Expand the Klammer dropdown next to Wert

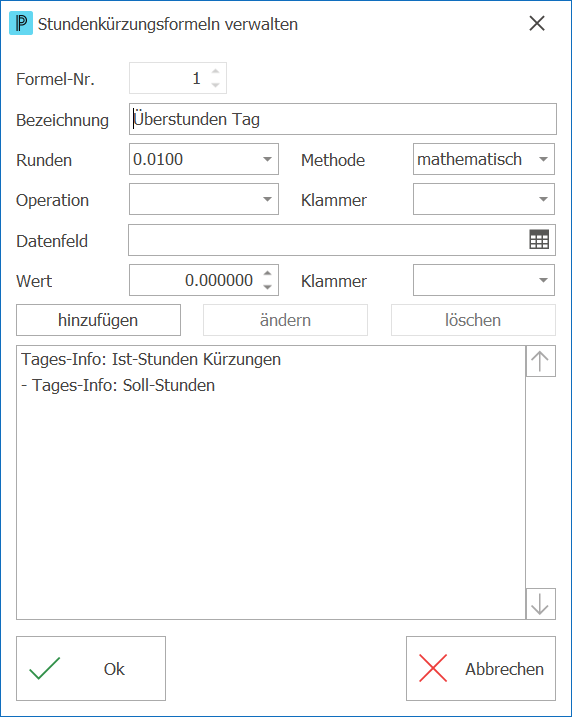(x=543, y=280)
